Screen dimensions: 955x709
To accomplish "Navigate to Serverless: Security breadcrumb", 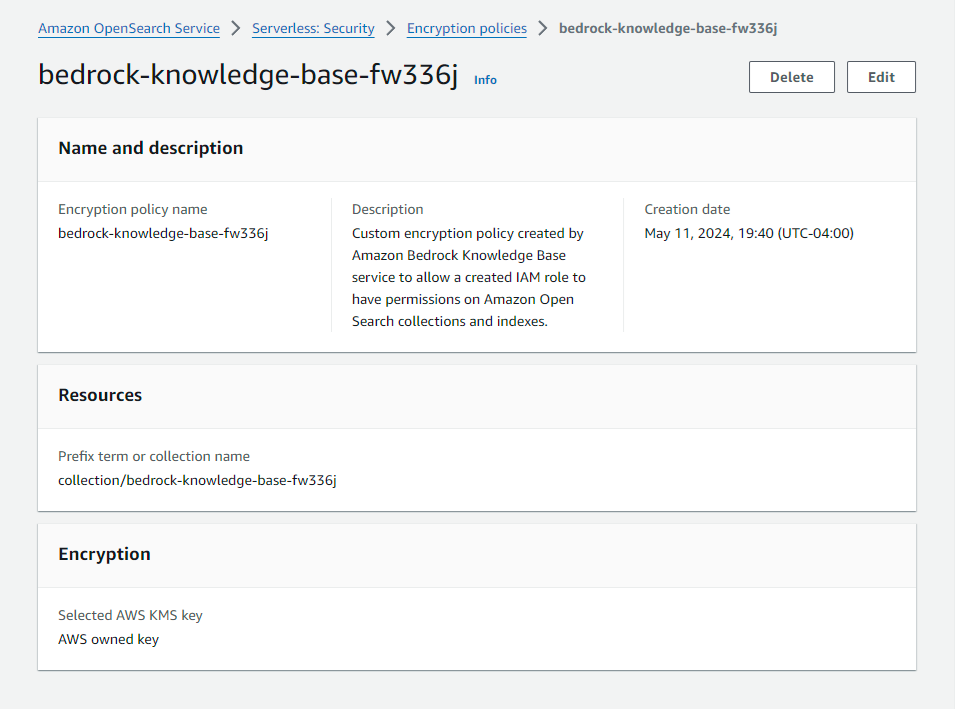I will pyautogui.click(x=313, y=28).
